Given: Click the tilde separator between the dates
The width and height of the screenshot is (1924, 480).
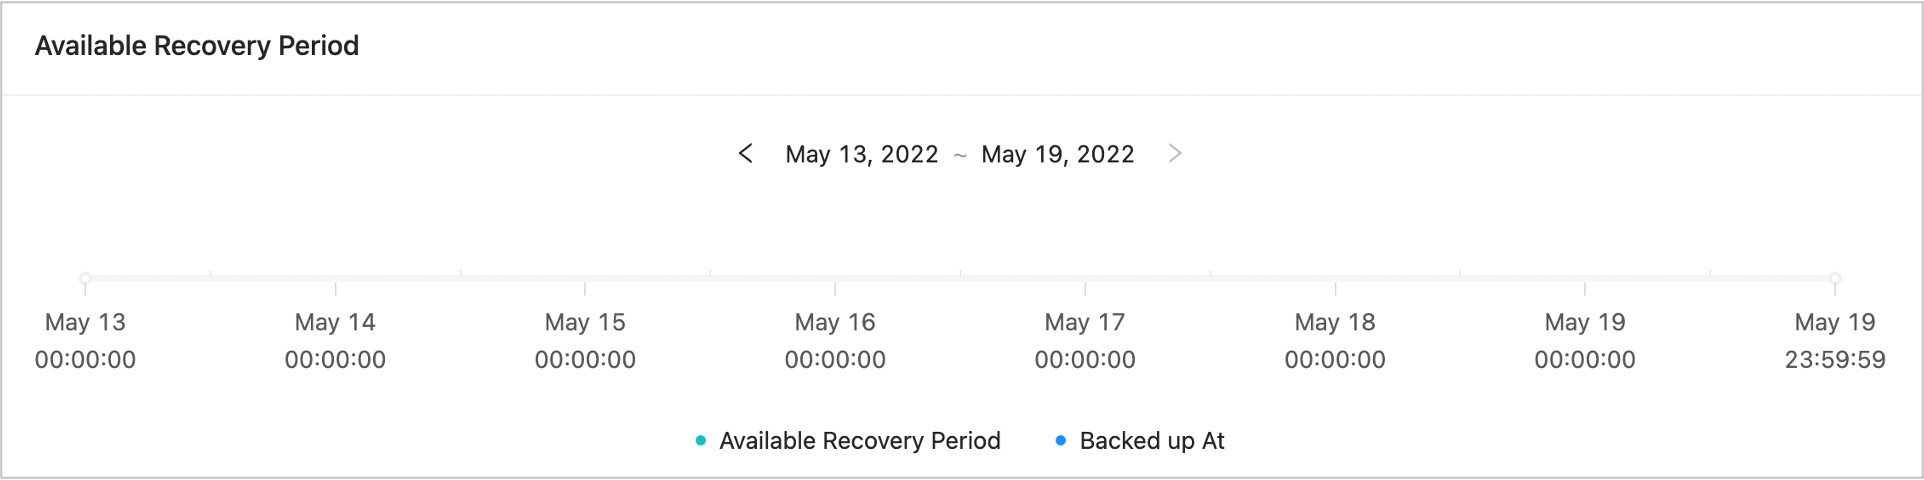Looking at the screenshot, I should coord(960,155).
